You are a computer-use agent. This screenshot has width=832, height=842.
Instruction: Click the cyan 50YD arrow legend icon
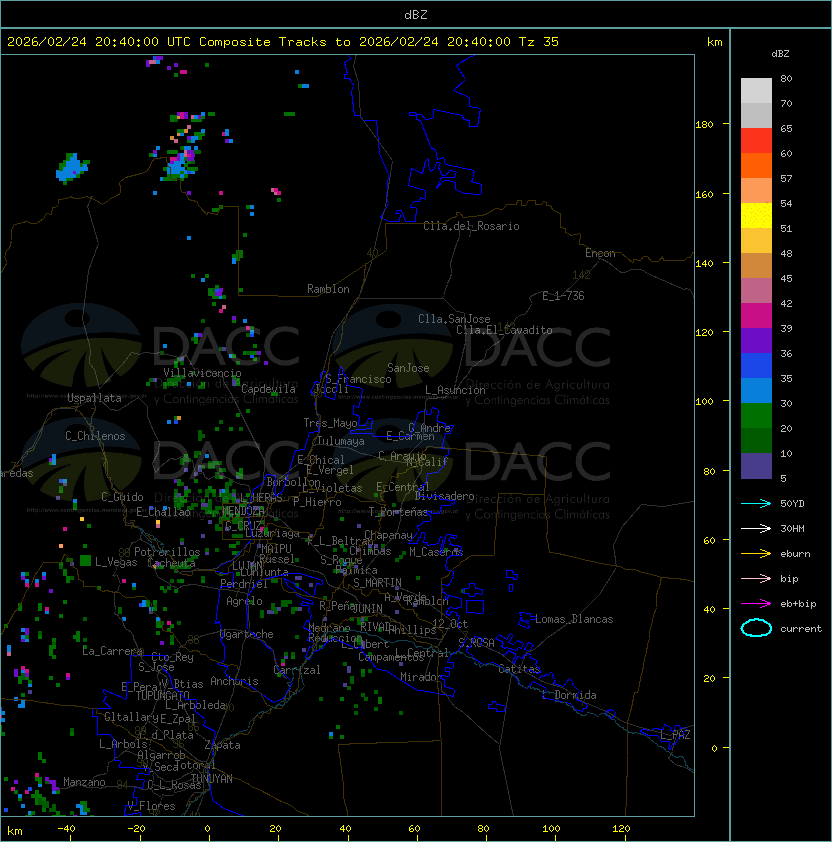(x=756, y=504)
